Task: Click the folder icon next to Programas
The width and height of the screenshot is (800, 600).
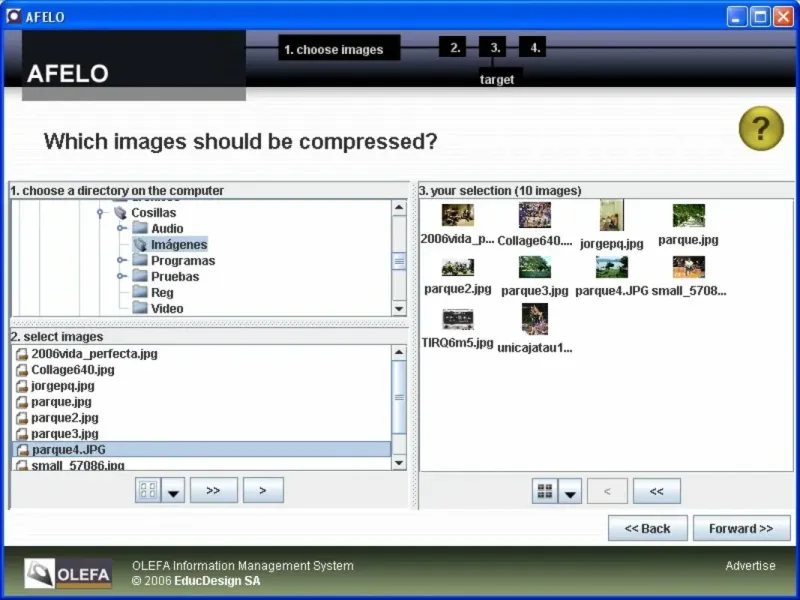Action: [x=140, y=260]
